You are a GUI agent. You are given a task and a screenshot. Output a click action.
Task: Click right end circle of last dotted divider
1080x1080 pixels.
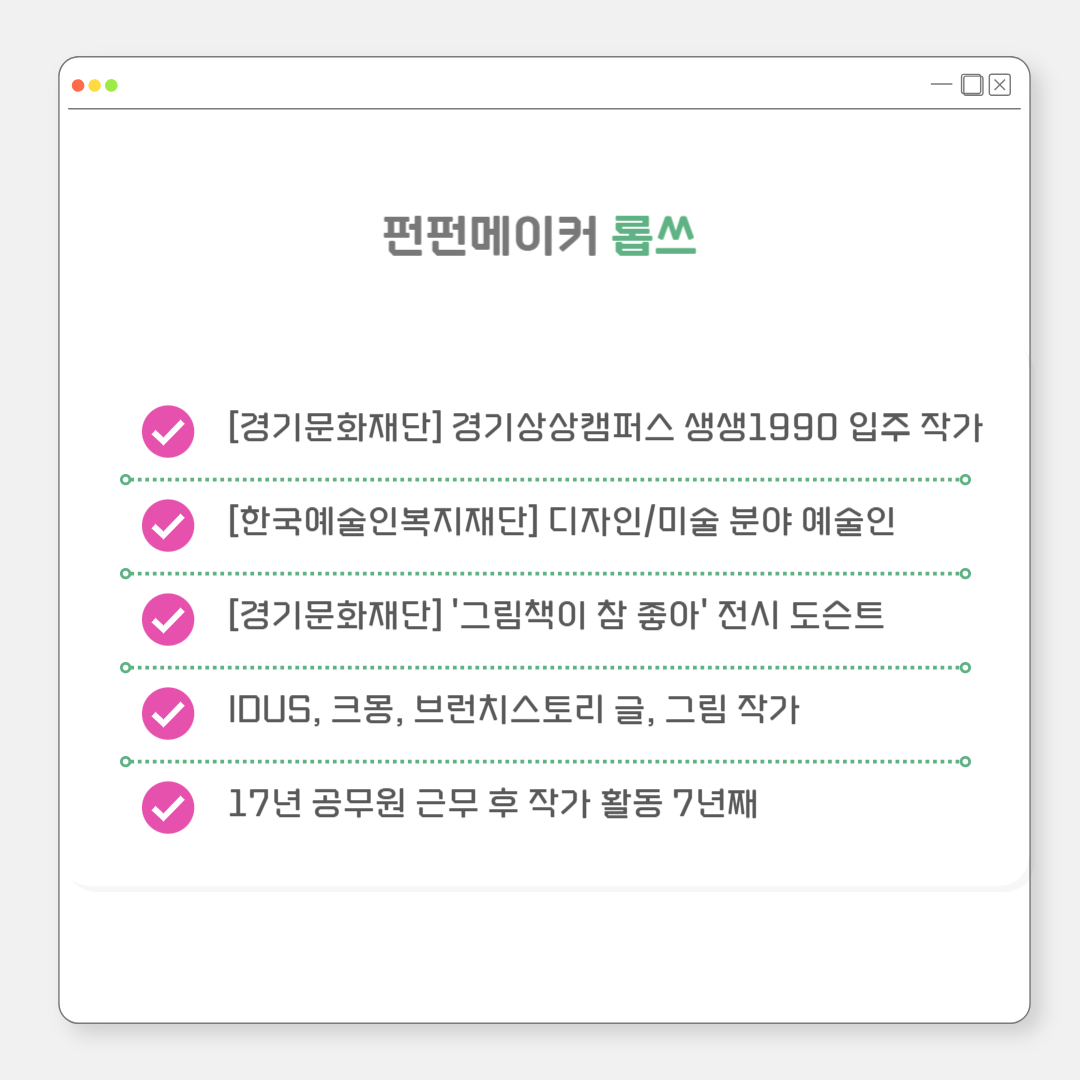pyautogui.click(x=965, y=762)
